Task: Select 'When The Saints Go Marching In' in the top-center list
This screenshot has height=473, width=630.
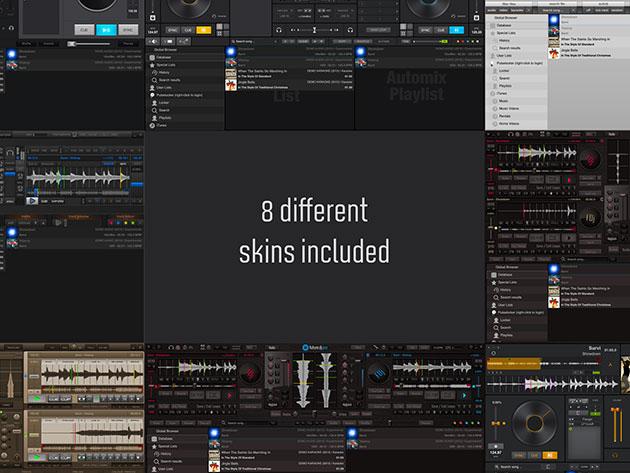Action: [x=289, y=74]
